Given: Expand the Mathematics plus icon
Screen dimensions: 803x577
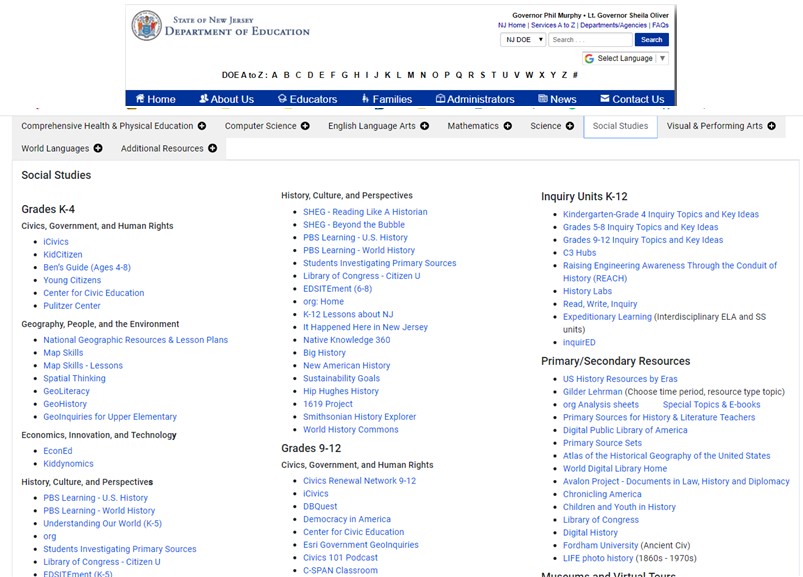Looking at the screenshot, I should click(508, 126).
